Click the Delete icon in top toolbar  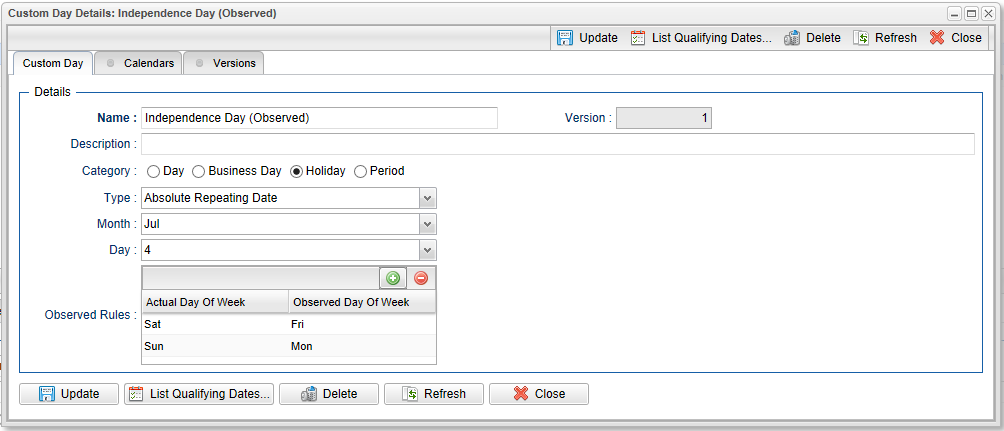(792, 38)
